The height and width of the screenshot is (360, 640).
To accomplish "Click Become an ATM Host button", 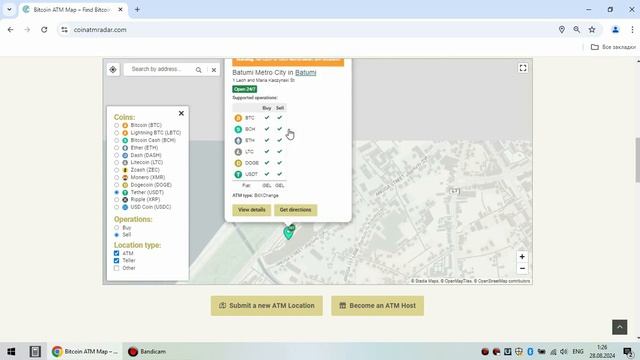I will pos(378,306).
